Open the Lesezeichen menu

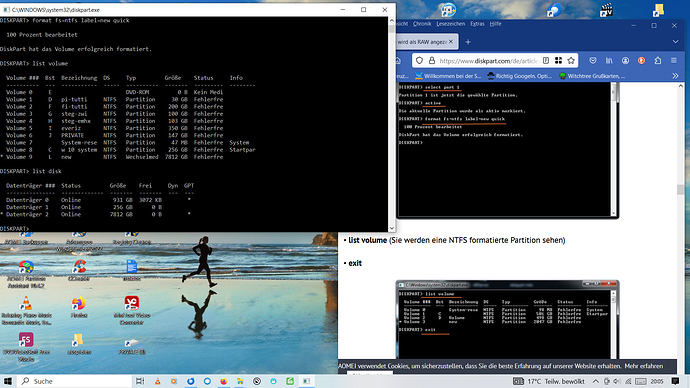point(451,24)
